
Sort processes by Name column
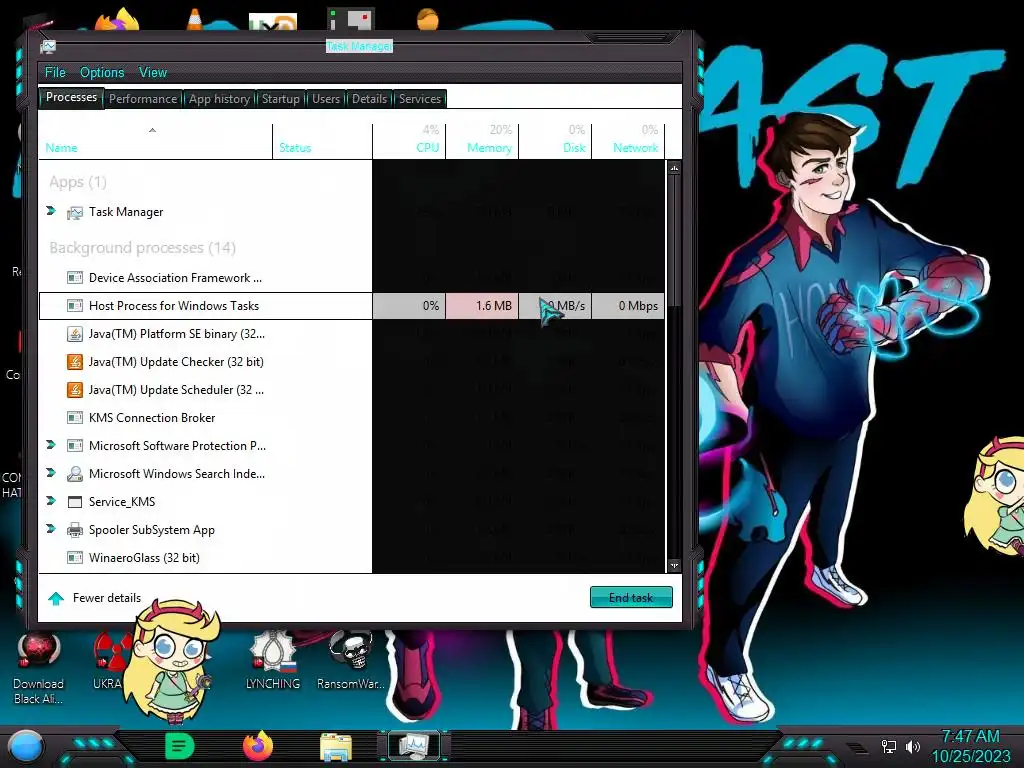(x=155, y=141)
